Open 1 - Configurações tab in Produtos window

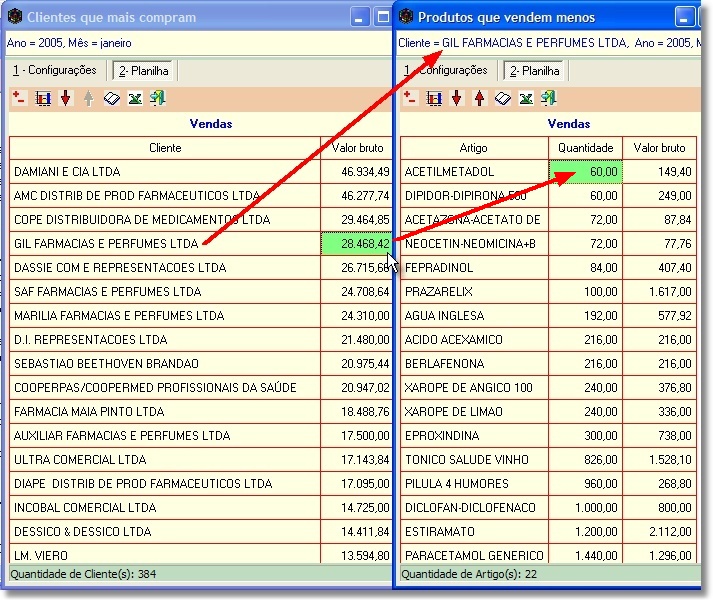point(446,70)
